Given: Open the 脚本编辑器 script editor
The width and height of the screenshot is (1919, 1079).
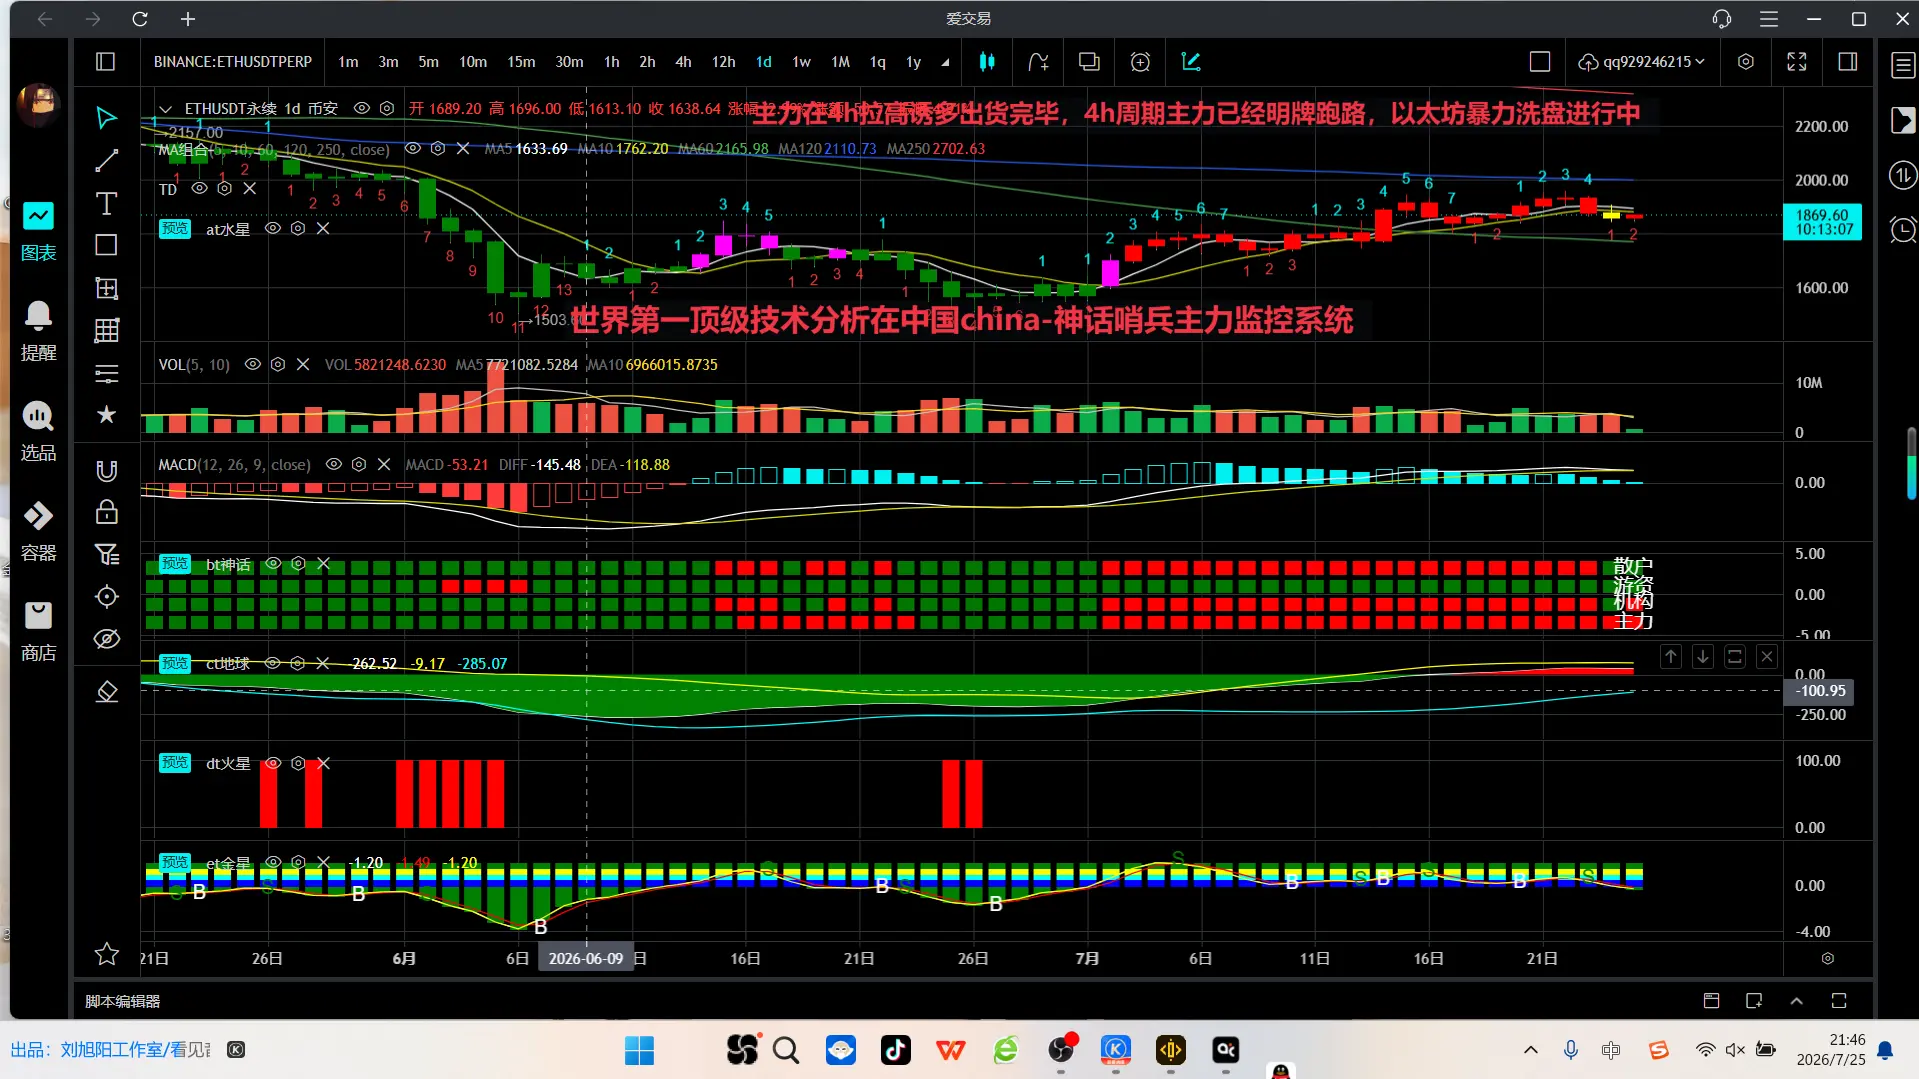Looking at the screenshot, I should [x=123, y=1001].
